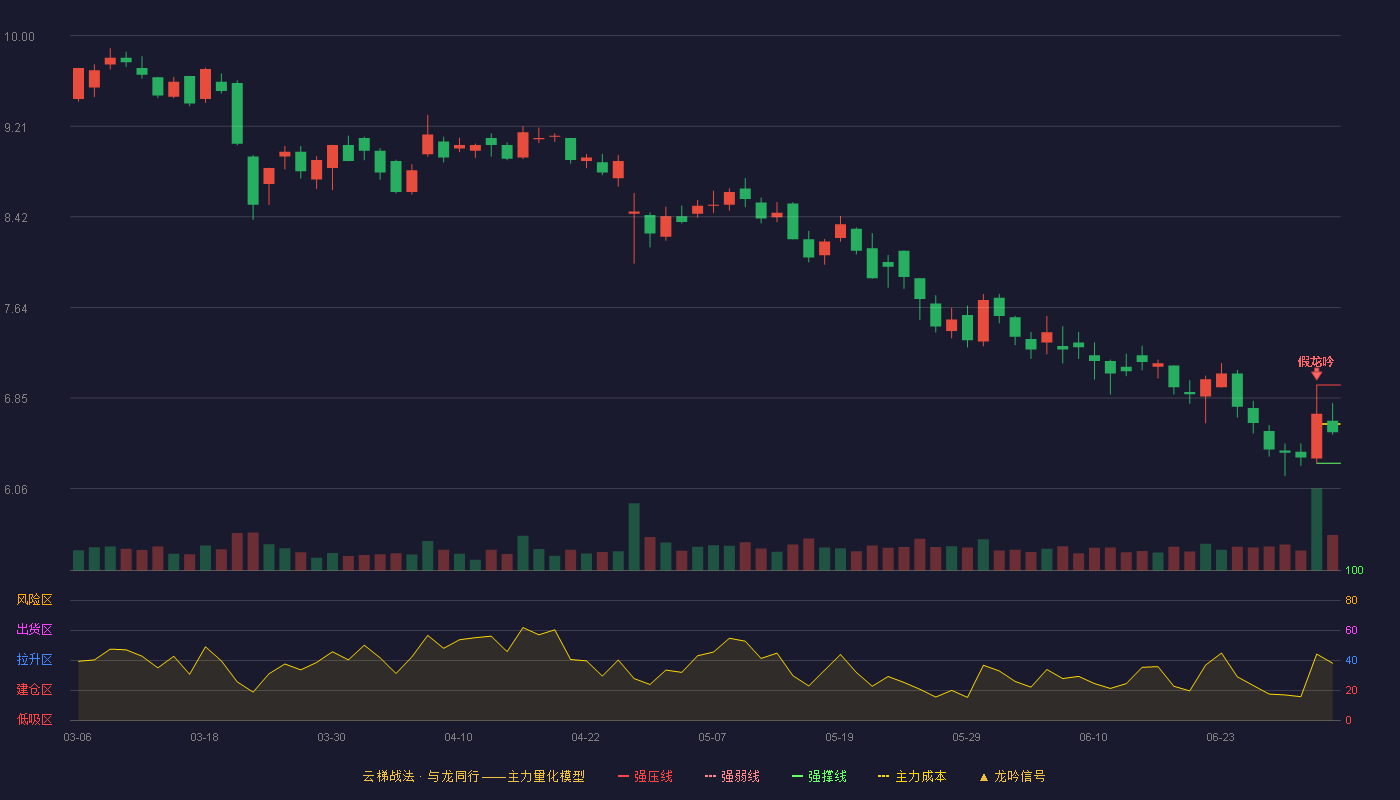Click the 03-30 date label
The image size is (1400, 800).
(331, 737)
